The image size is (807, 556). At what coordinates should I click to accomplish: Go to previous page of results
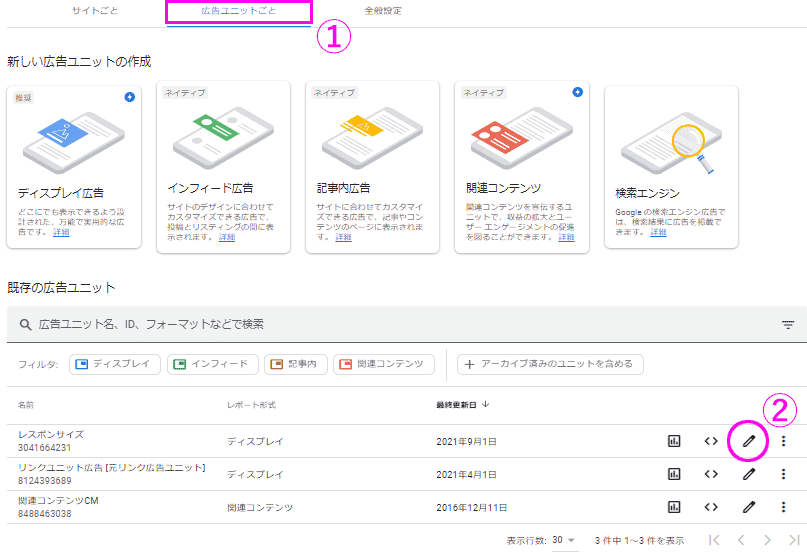[x=741, y=540]
